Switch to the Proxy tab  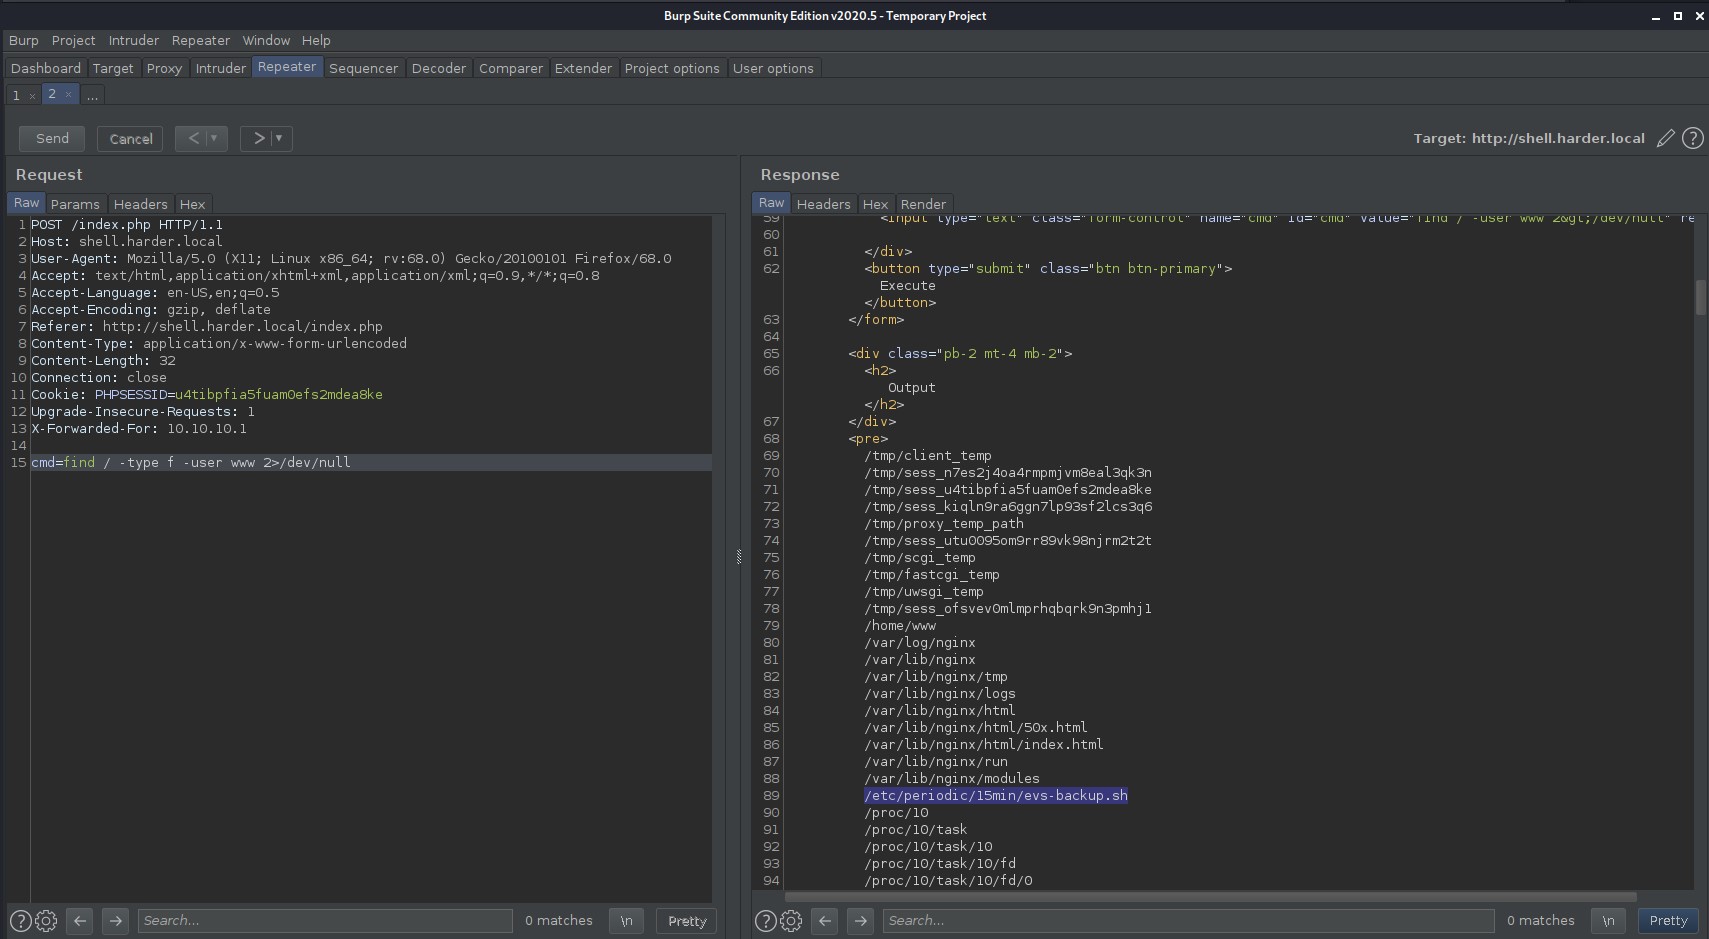click(164, 69)
